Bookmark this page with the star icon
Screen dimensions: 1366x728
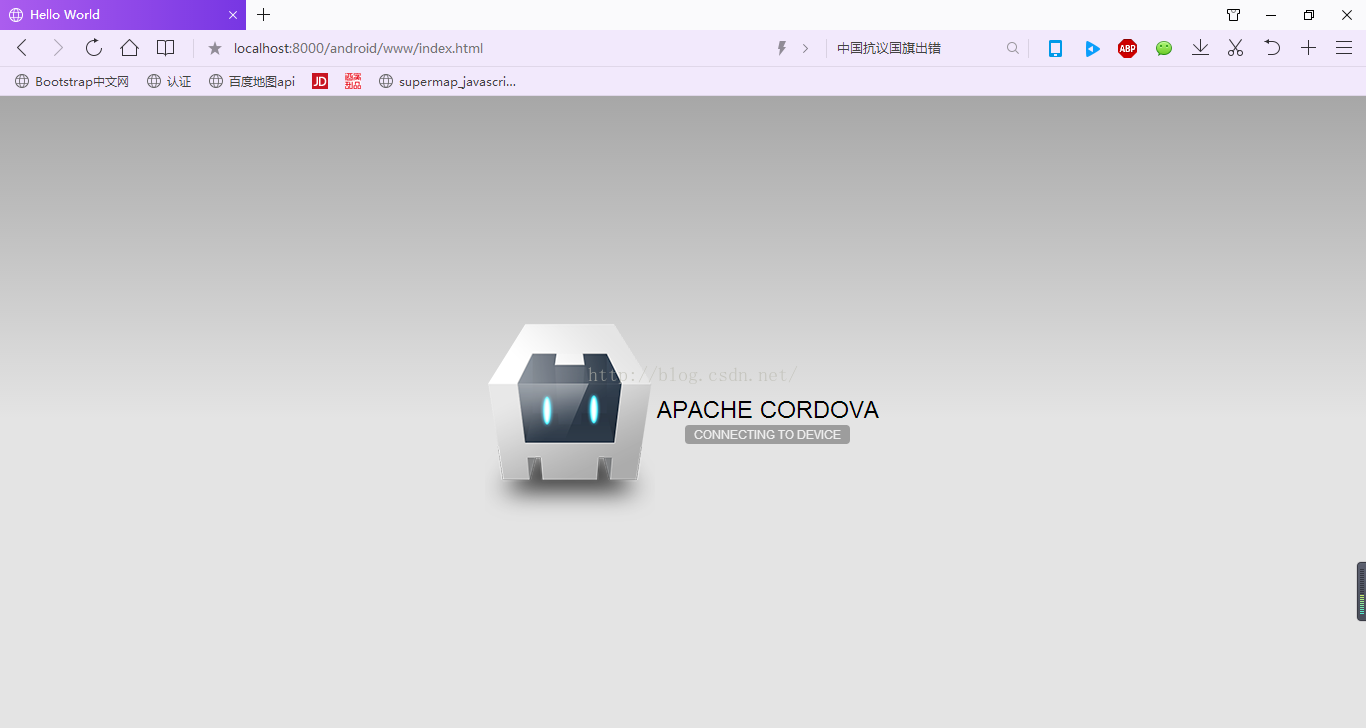tap(214, 48)
